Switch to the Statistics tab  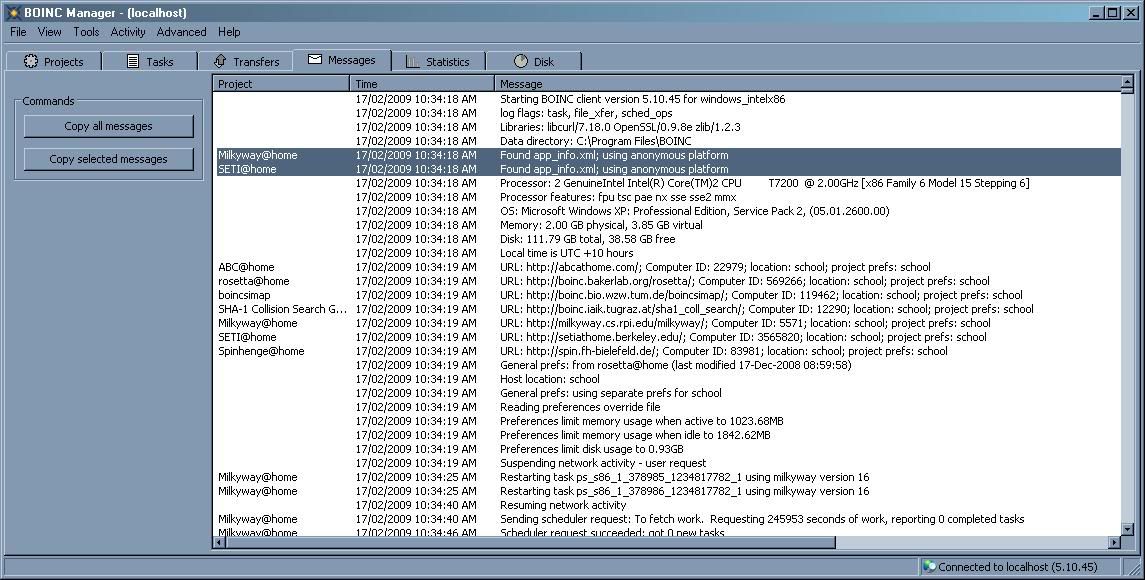pos(437,61)
